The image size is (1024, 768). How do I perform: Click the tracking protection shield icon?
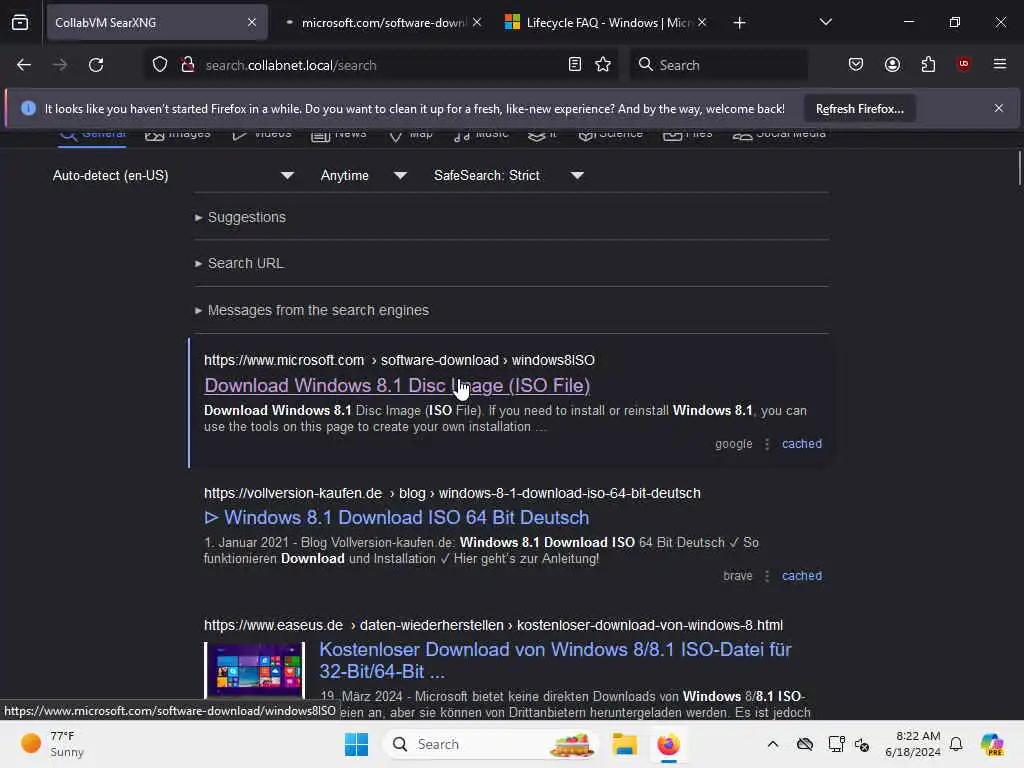pos(160,65)
